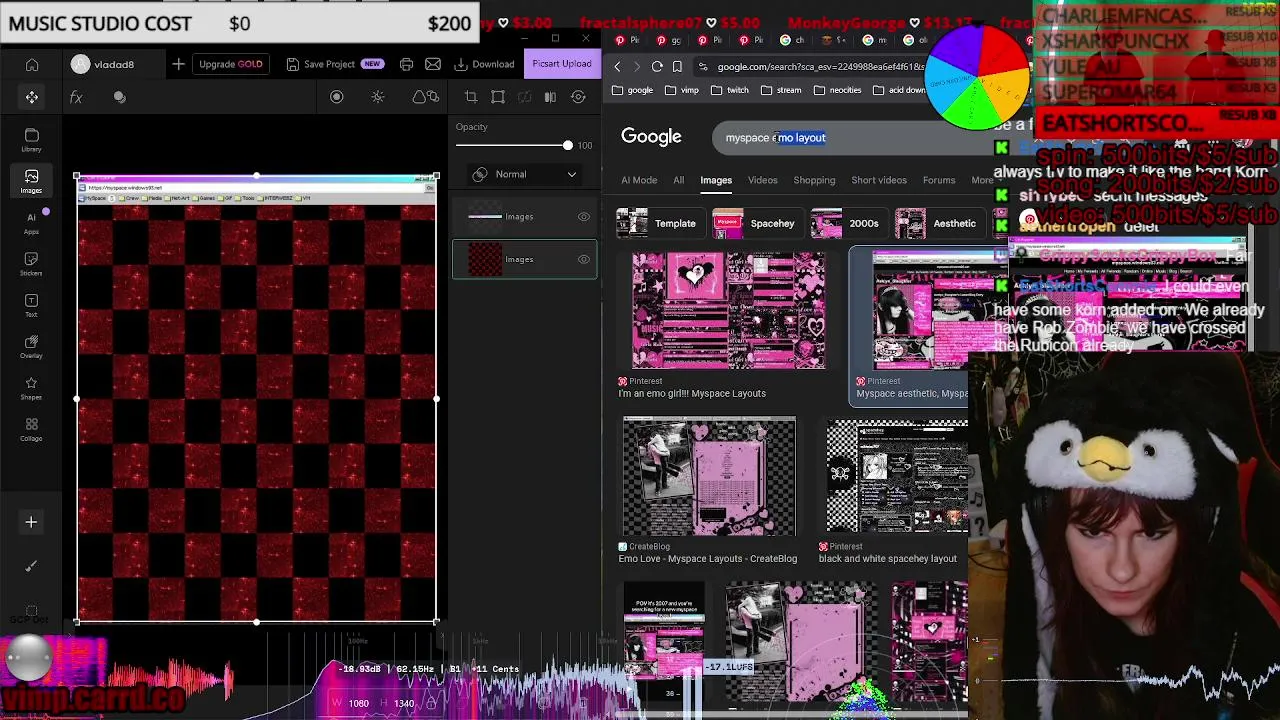
Task: Reload the browser page
Action: [657, 67]
